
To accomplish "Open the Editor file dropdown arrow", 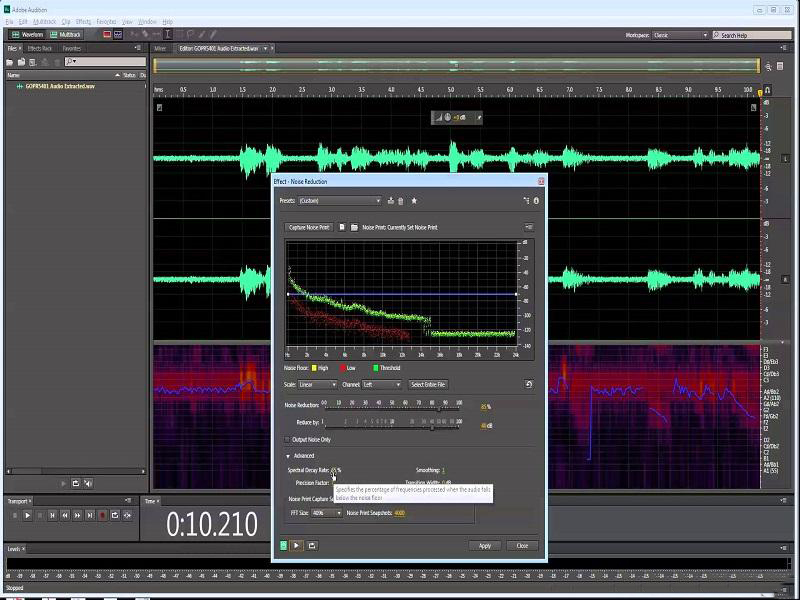I will coord(265,48).
